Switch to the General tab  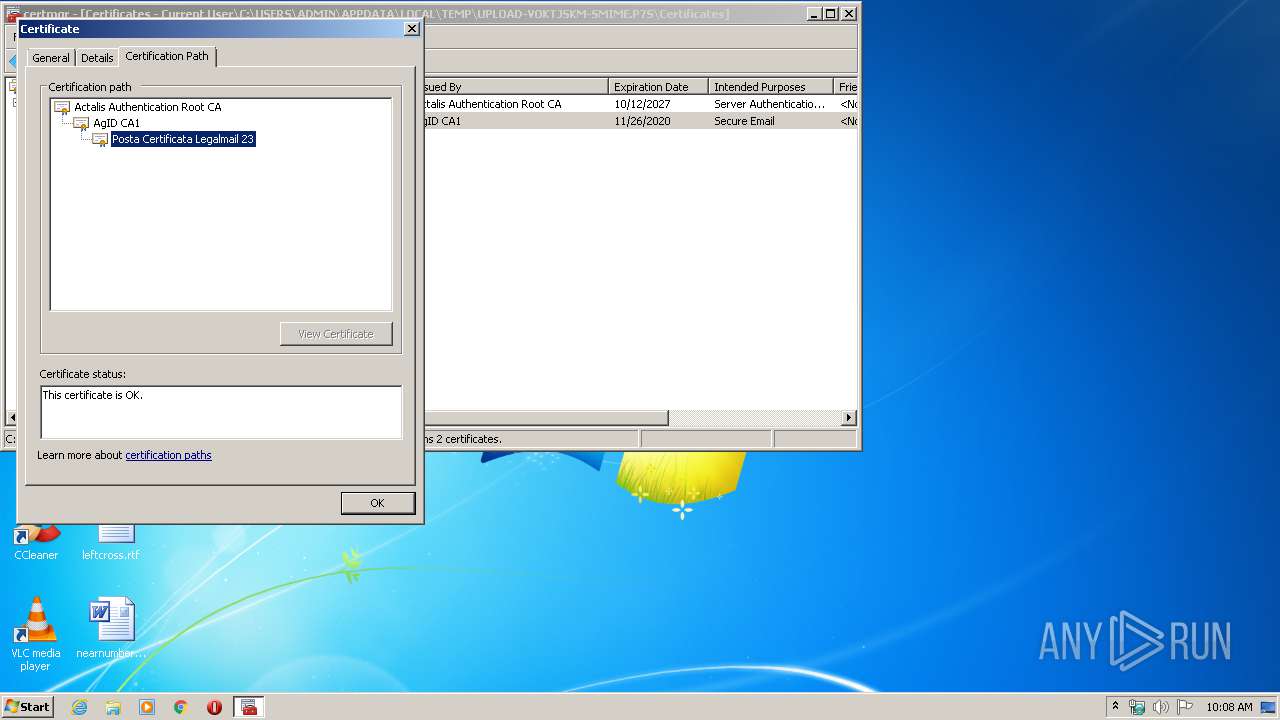click(51, 58)
